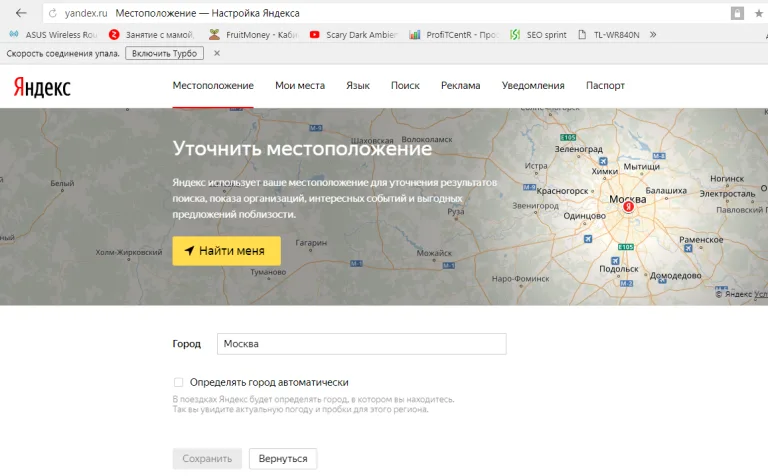The image size is (768, 476).
Task: Click the Холм-Жирковский label on the map
Action: click(129, 252)
